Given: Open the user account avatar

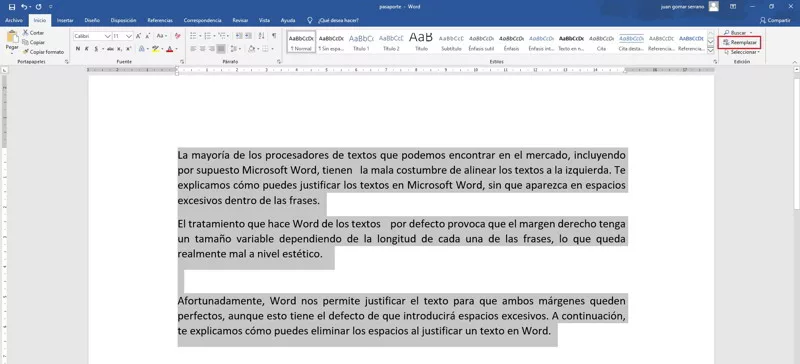Looking at the screenshot, I should 714,6.
